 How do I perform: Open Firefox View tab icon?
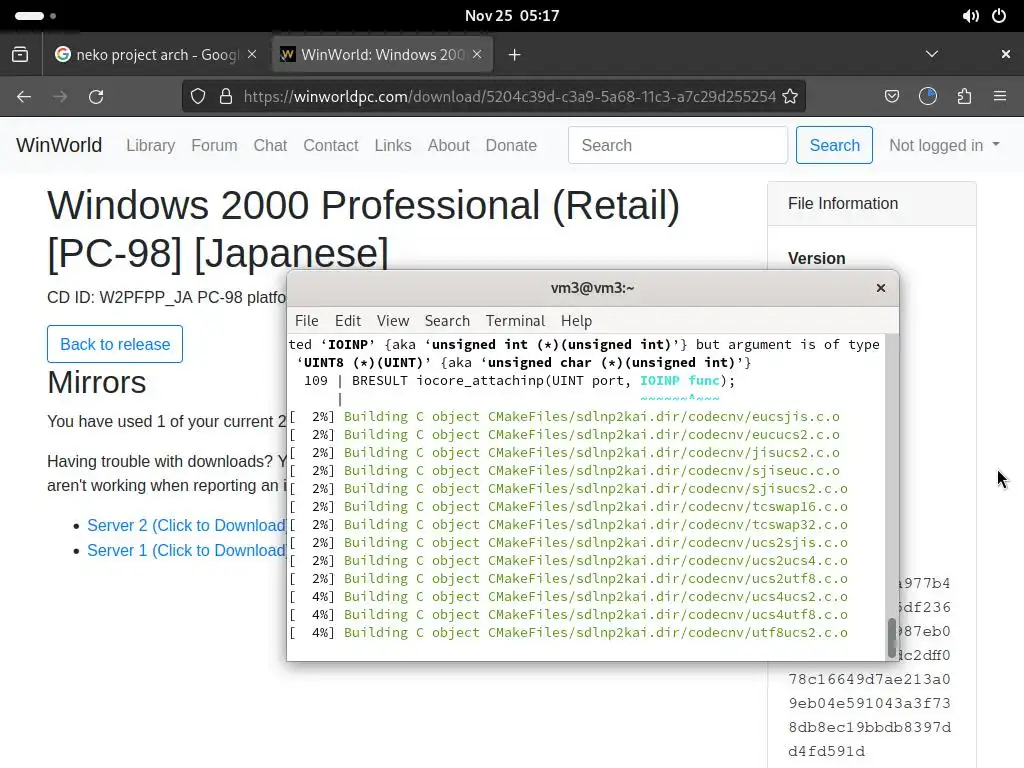click(20, 55)
